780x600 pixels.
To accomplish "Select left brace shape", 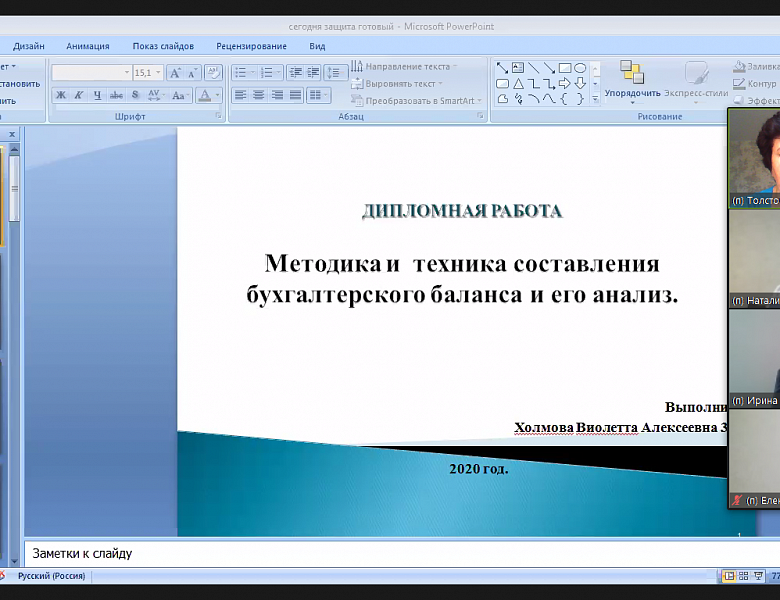I will click(x=565, y=99).
